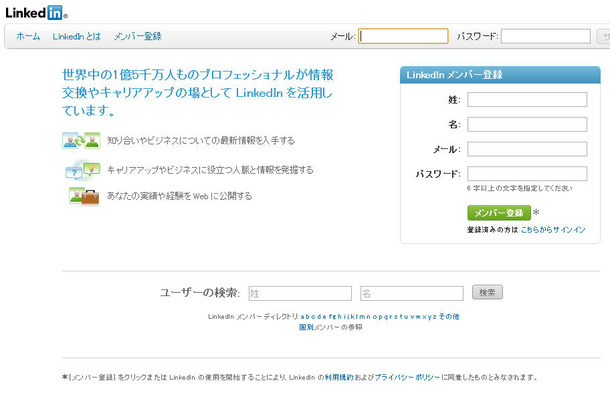The width and height of the screenshot is (610, 400).
Task: Open the 国別 members link
Action: tap(306, 327)
